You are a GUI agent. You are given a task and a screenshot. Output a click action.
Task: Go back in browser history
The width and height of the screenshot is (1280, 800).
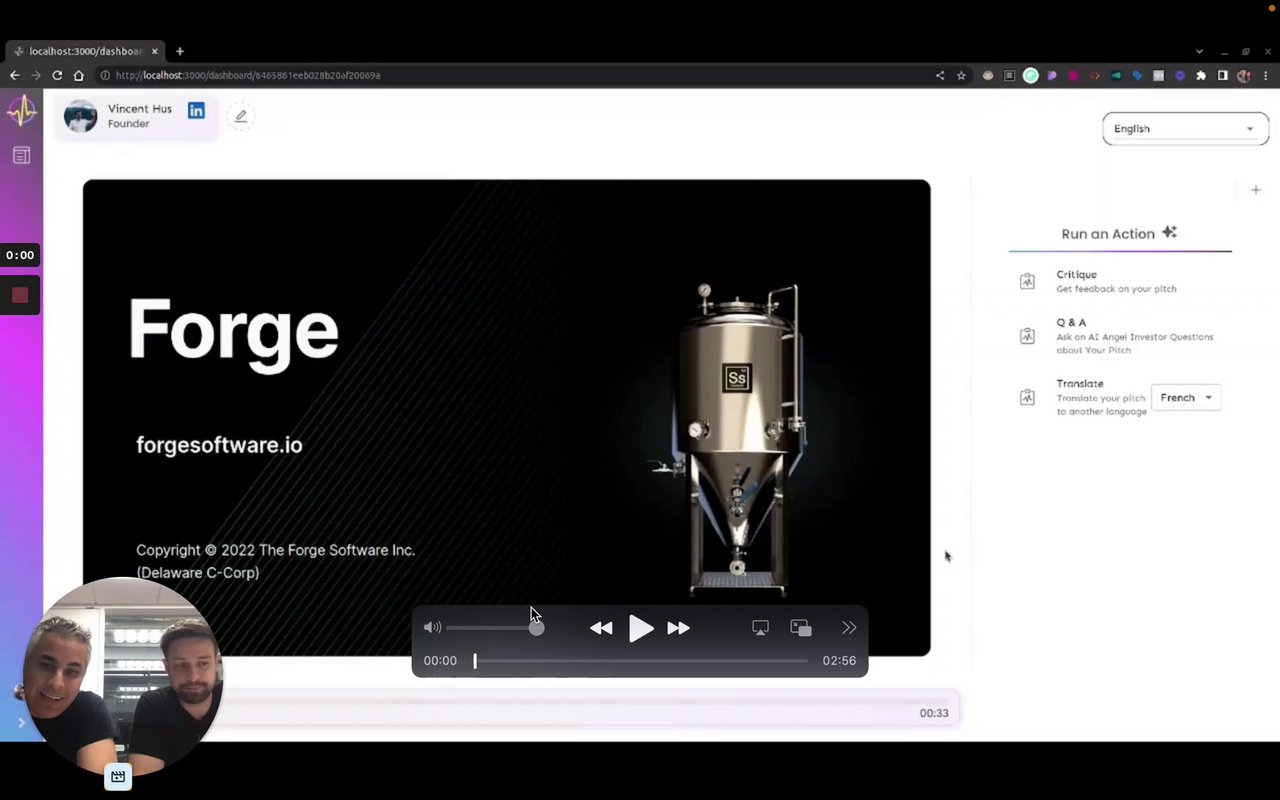(14, 75)
